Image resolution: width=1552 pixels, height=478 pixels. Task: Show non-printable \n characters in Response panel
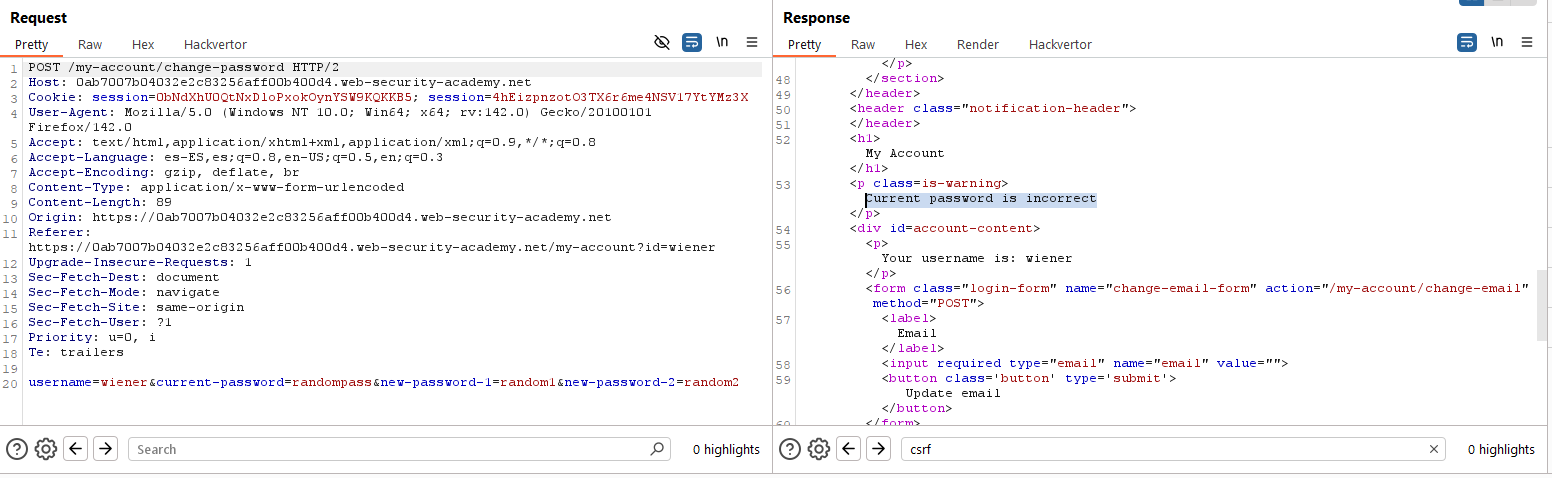coord(1496,42)
